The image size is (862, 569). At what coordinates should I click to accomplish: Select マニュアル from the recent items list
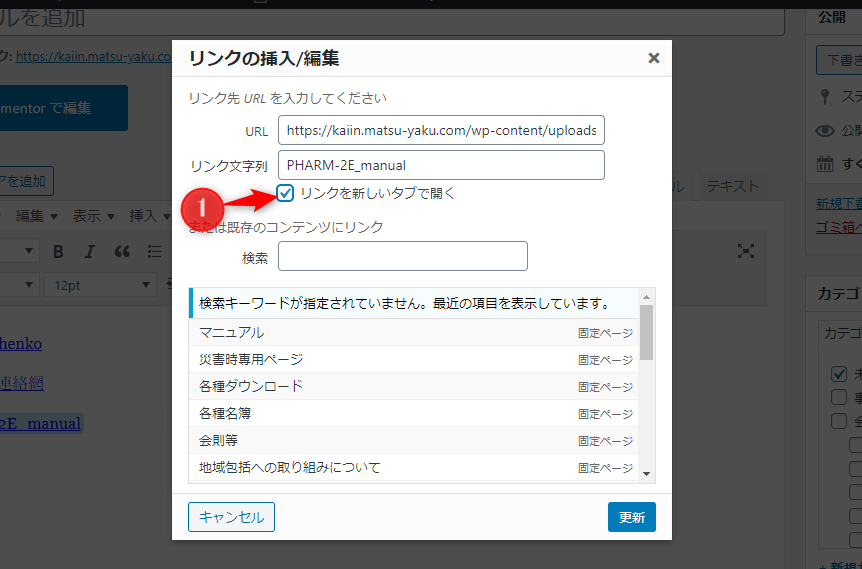click(232, 332)
